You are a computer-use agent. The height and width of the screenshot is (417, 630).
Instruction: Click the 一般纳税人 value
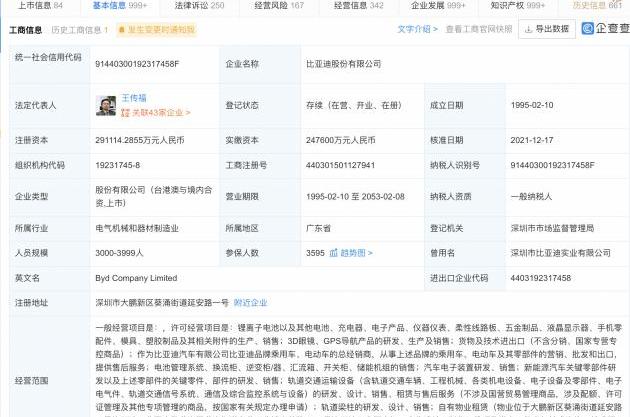531,197
